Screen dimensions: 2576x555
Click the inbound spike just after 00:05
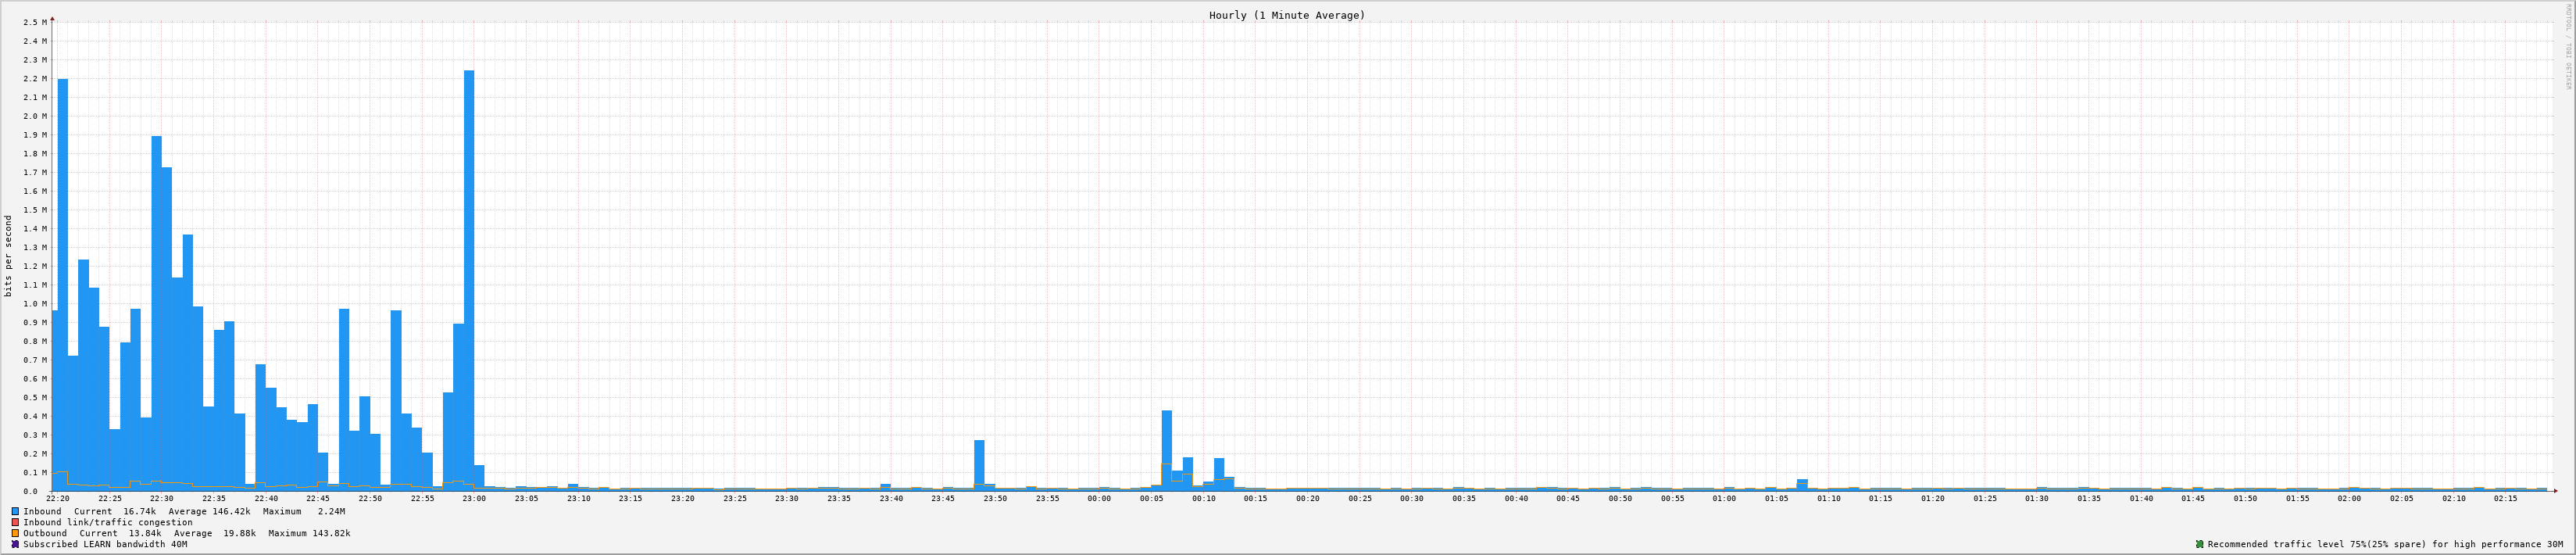1166,450
